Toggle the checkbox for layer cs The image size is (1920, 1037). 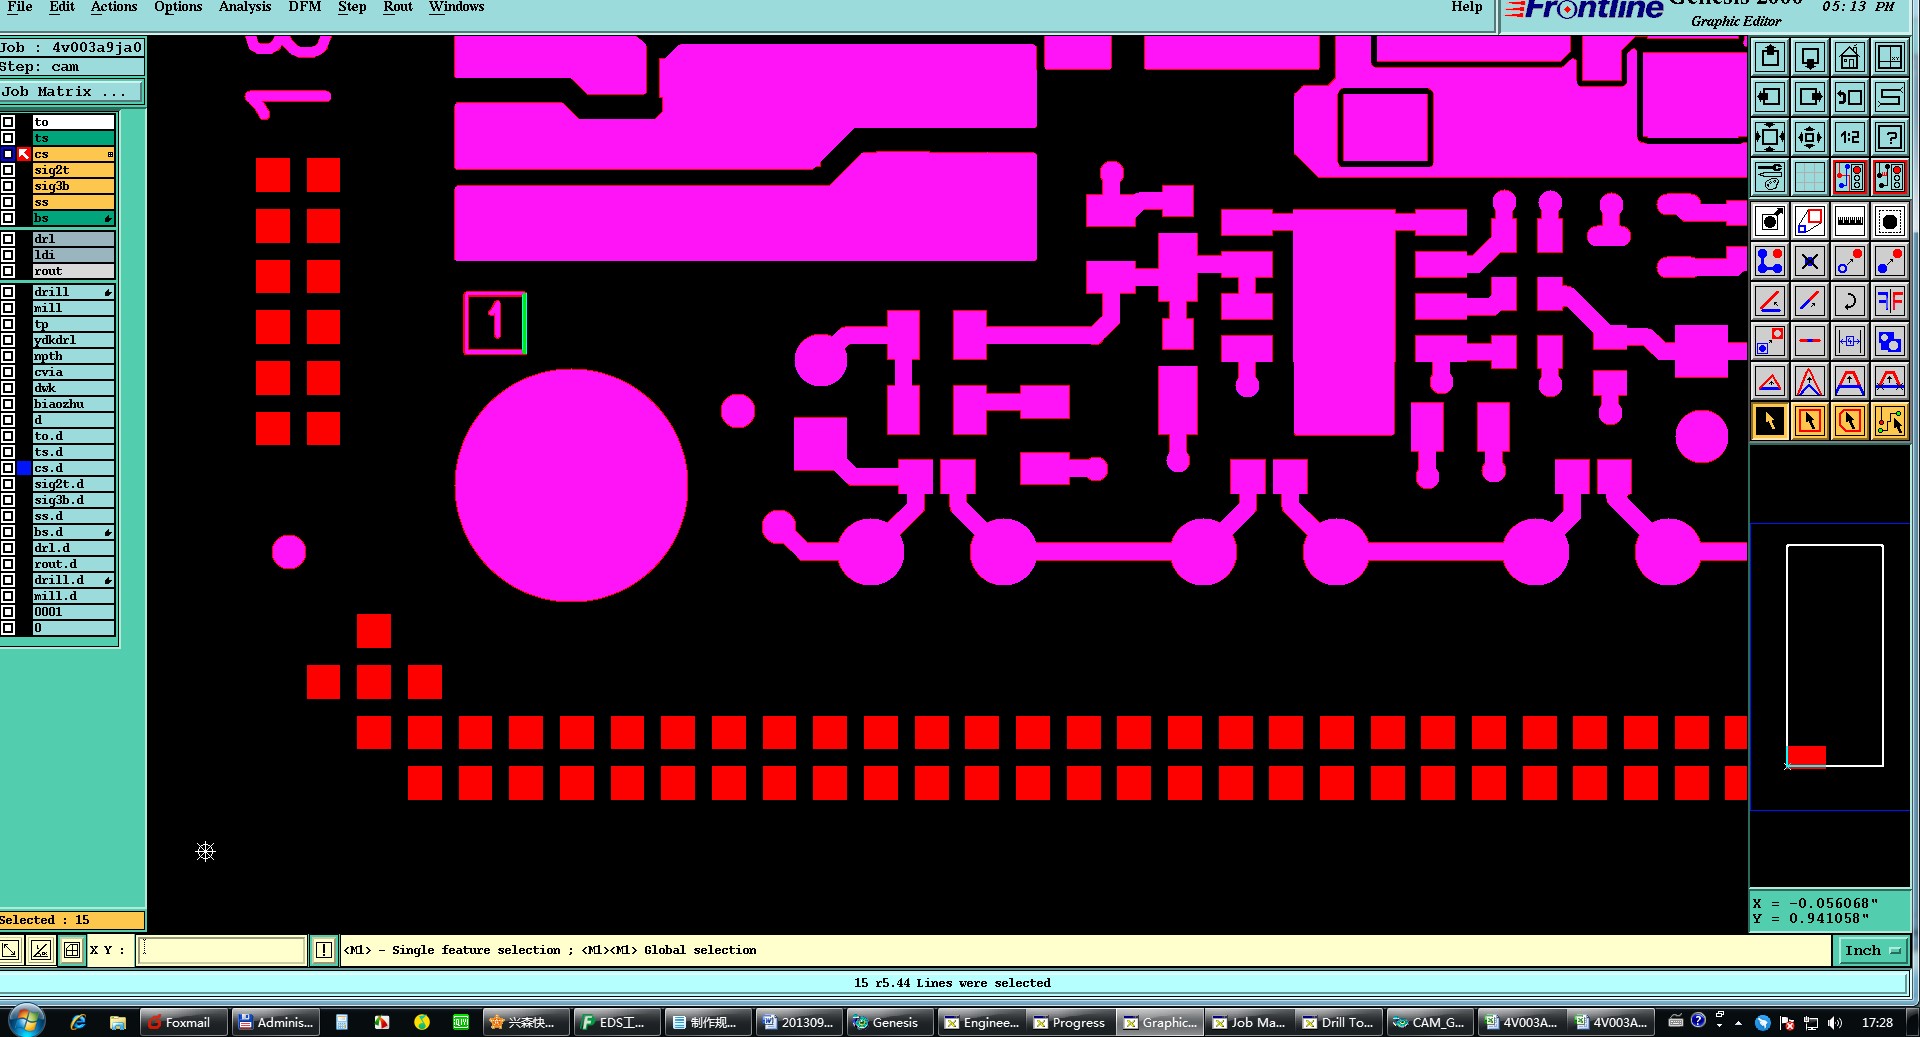coord(8,154)
